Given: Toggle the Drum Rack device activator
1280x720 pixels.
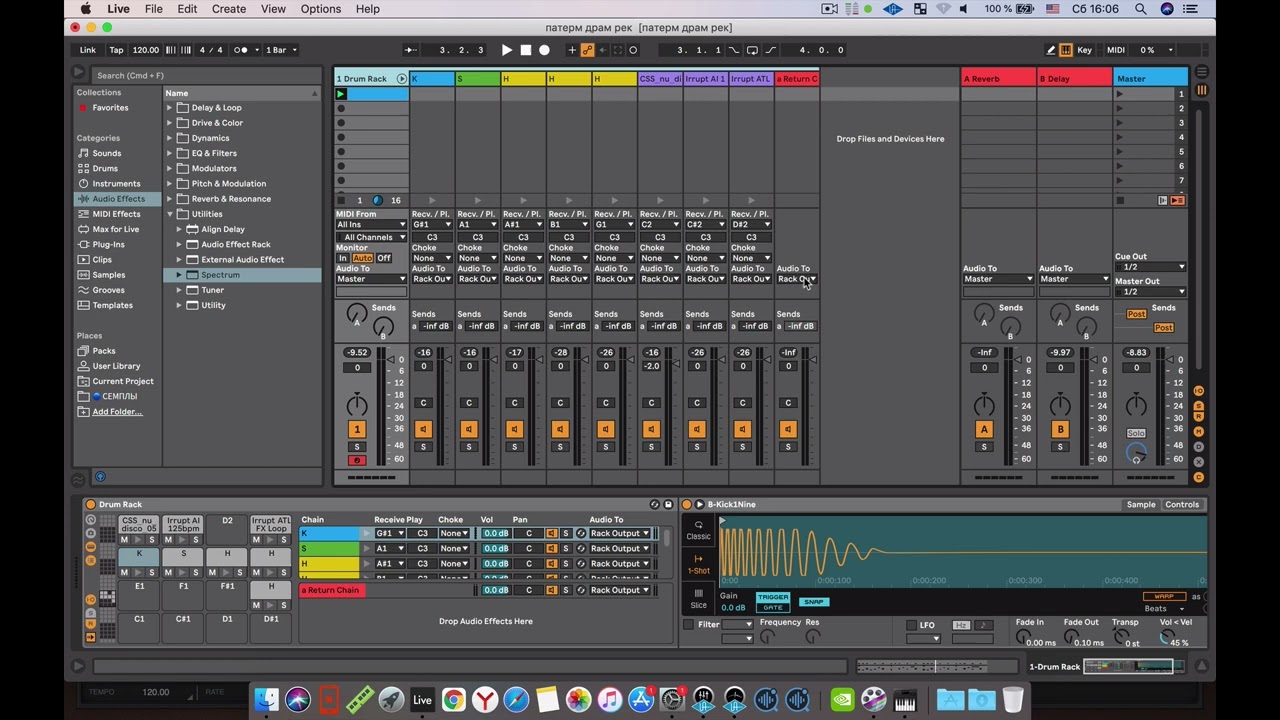Looking at the screenshot, I should pyautogui.click(x=90, y=505).
